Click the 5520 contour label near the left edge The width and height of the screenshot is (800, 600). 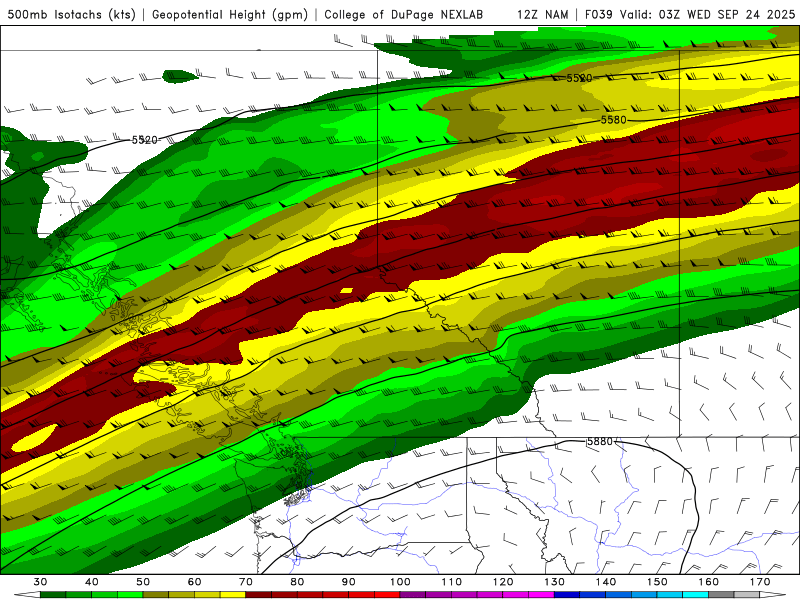[x=144, y=140]
